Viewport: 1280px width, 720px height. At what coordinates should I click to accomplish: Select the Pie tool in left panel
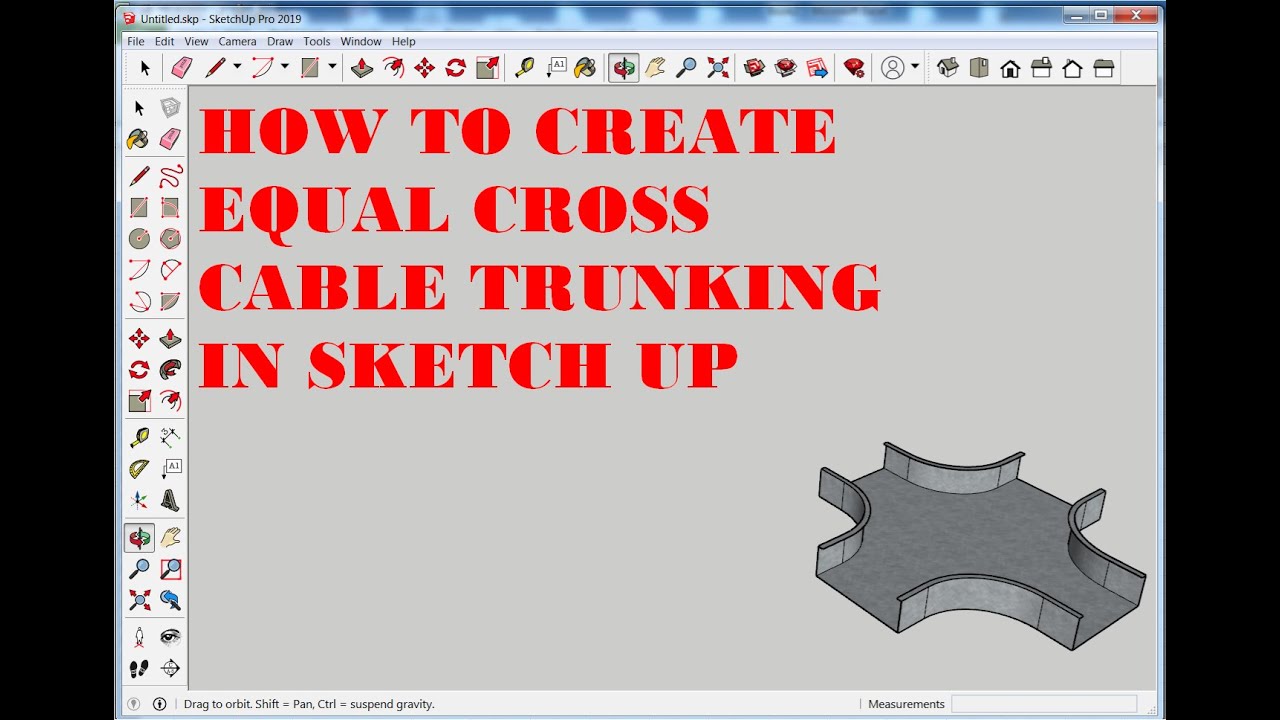(170, 301)
